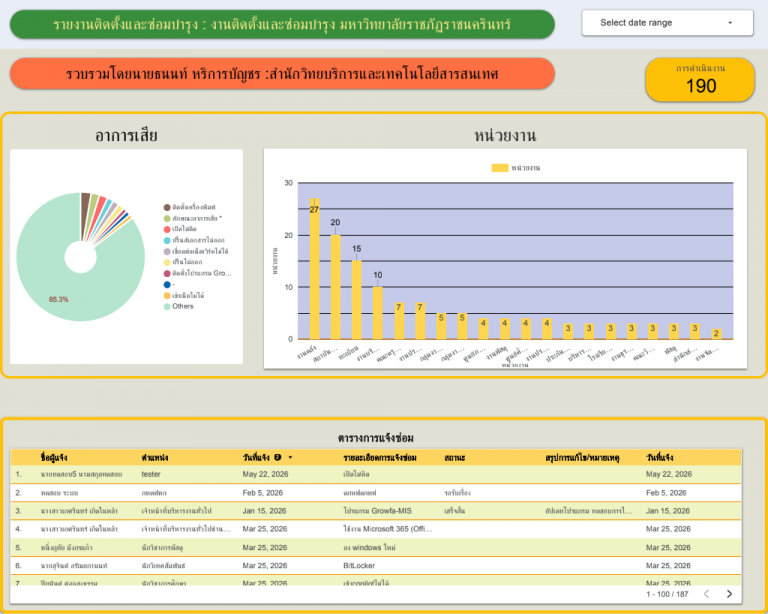The width and height of the screenshot is (768, 614).
Task: Click the dropdown arrow of date range control
Action: coord(730,23)
